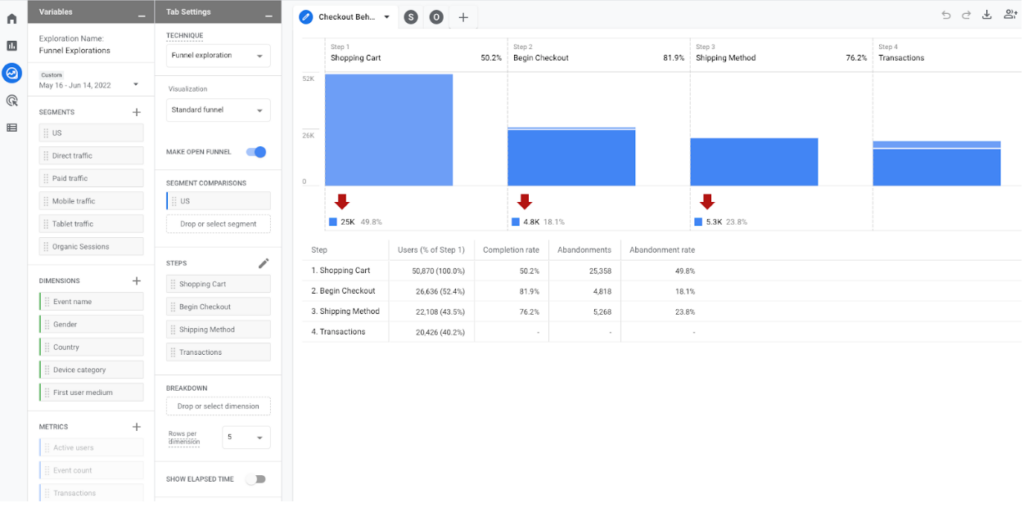Click blue legend square beside 4.8K
Screen dimensions: 1024x507
tap(516, 222)
